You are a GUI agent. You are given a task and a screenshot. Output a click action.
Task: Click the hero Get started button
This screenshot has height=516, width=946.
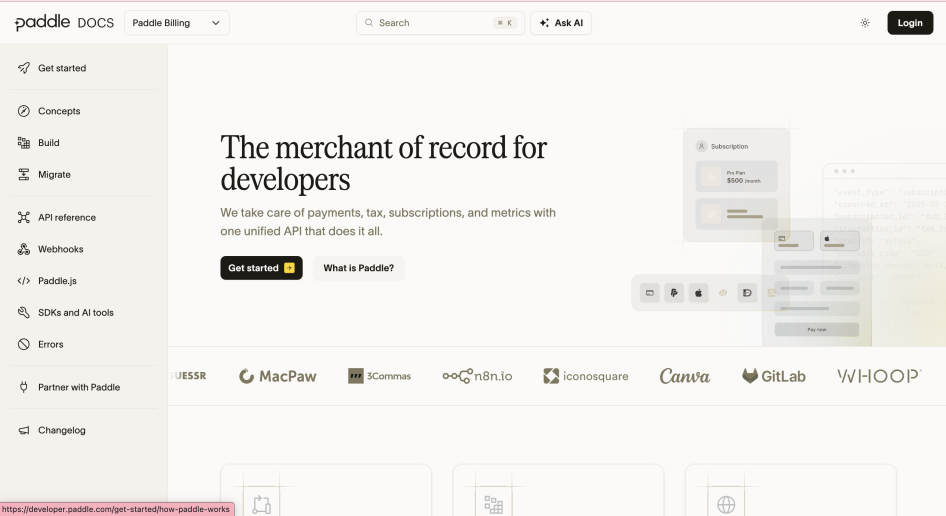(x=261, y=268)
